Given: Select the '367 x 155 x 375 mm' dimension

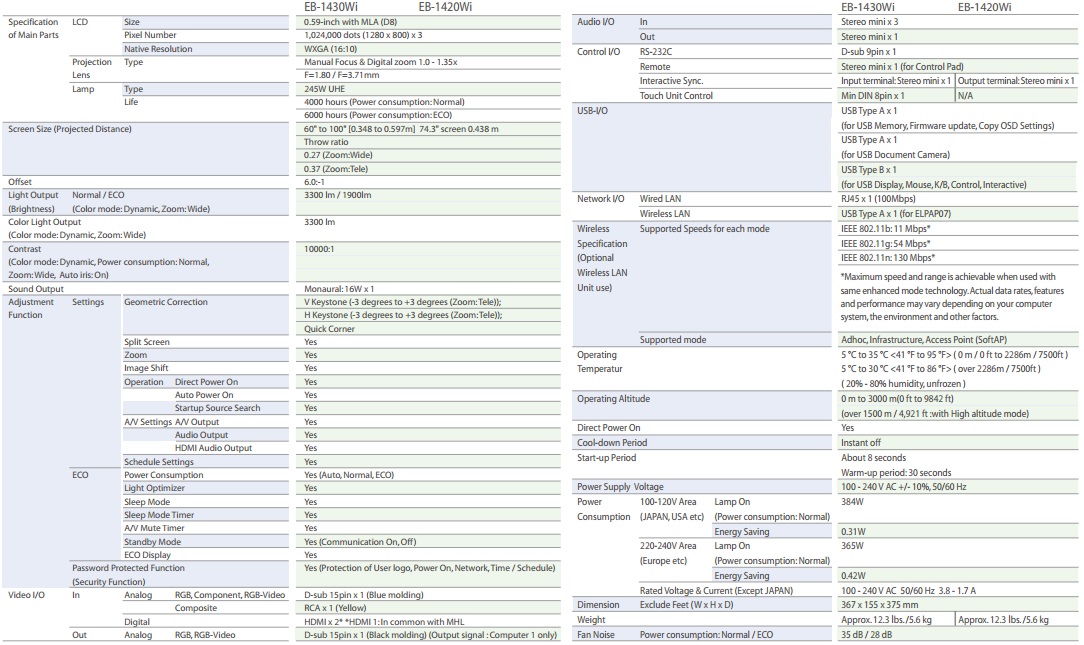Looking at the screenshot, I should tap(880, 606).
